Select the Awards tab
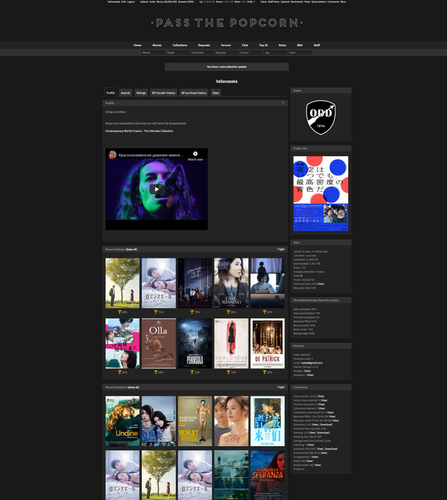Viewport: 447px width, 500px height. tap(125, 93)
